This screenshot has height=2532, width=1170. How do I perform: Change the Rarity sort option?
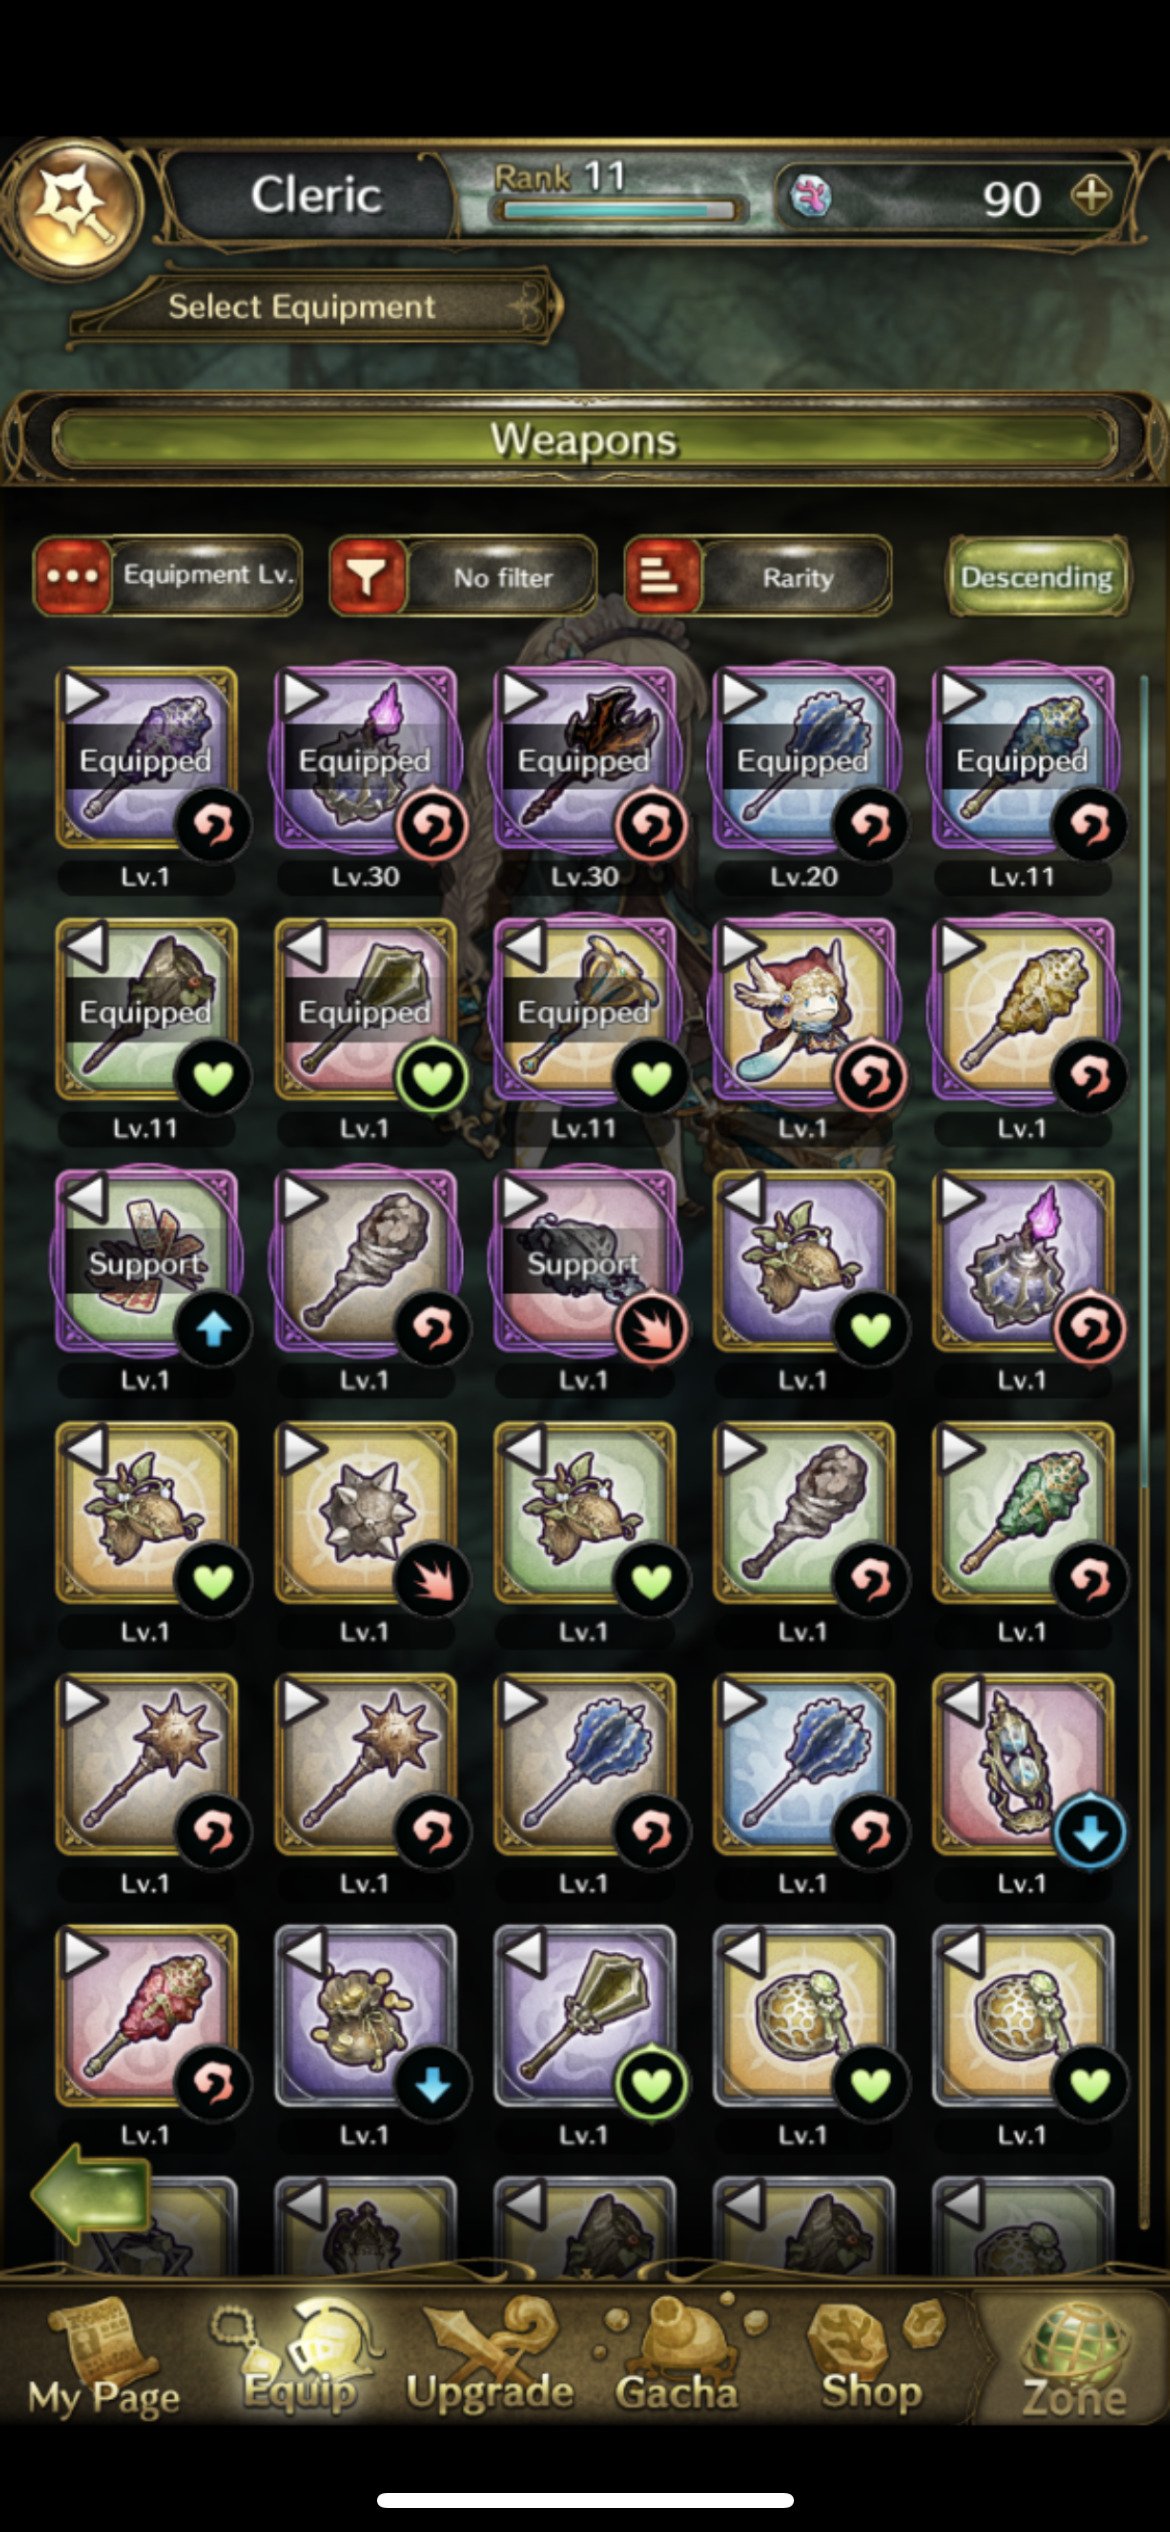(x=758, y=576)
